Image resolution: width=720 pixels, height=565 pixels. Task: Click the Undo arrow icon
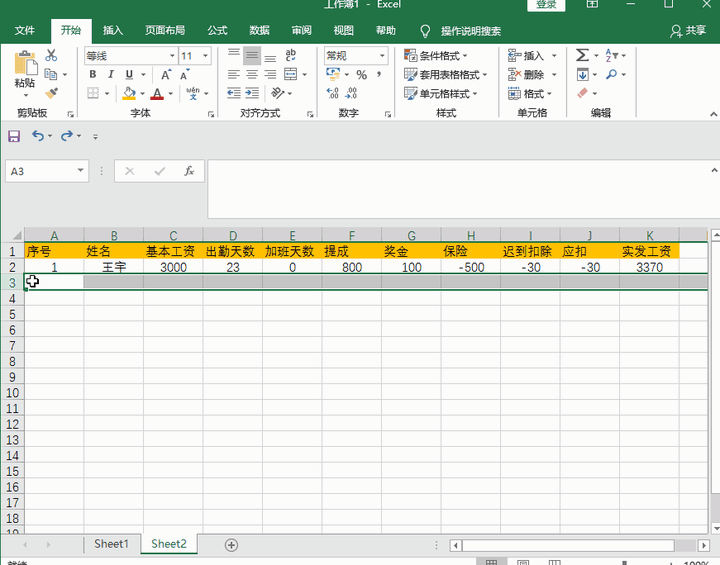(x=37, y=136)
